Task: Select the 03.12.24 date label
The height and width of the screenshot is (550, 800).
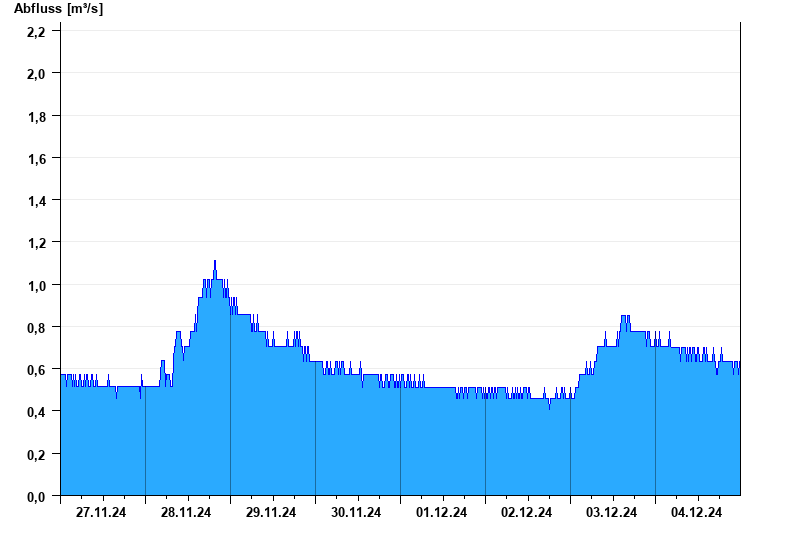Action: [611, 513]
